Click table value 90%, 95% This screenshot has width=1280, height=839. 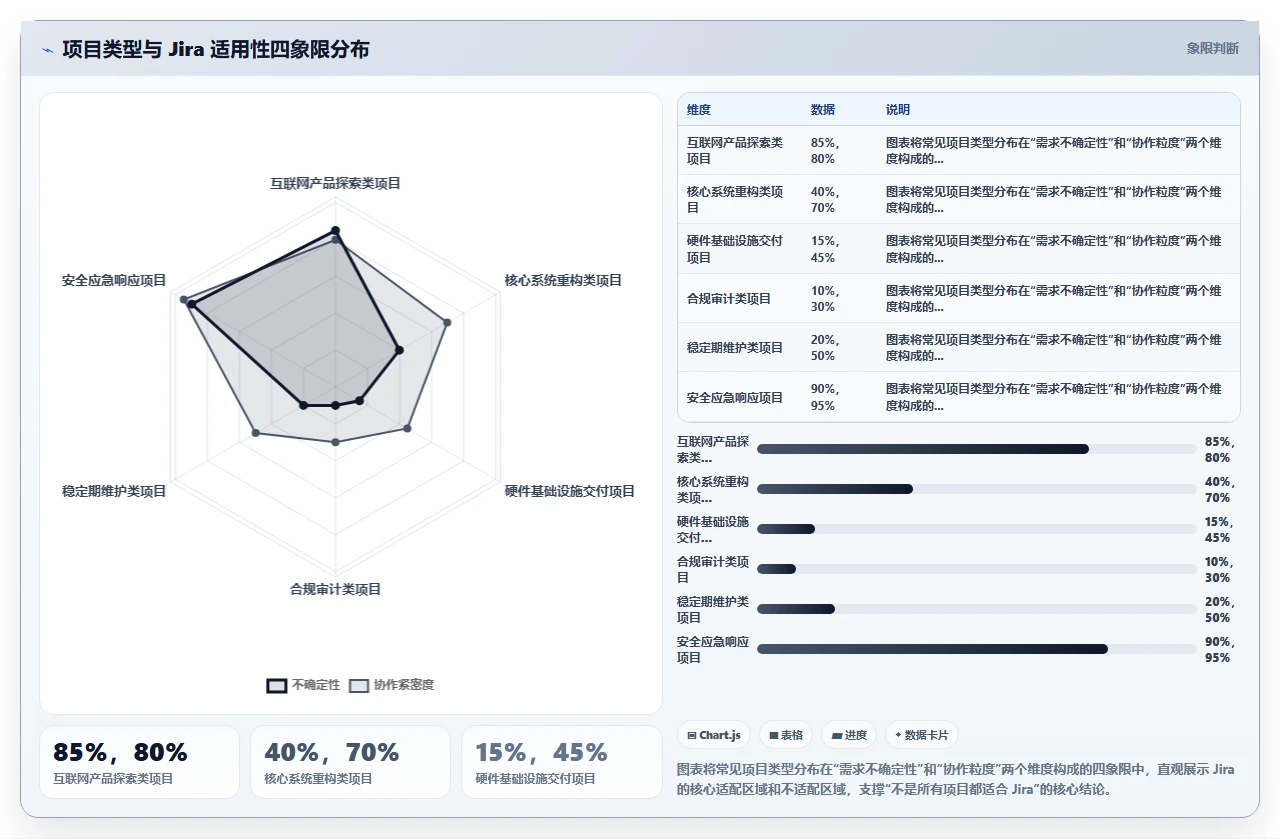pos(826,397)
